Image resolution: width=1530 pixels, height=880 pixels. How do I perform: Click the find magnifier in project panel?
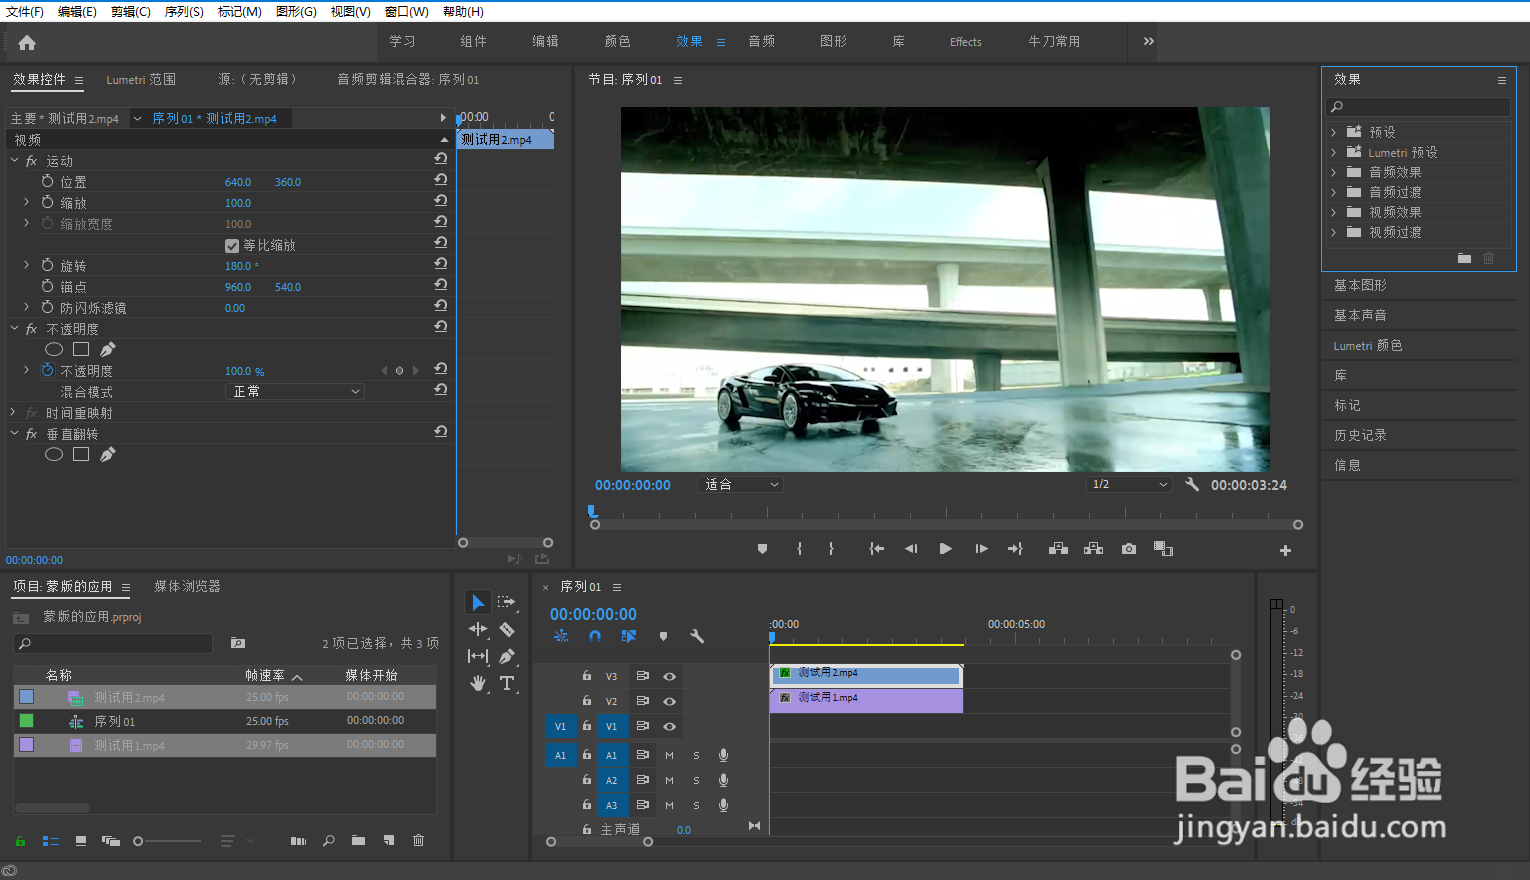[x=328, y=840]
